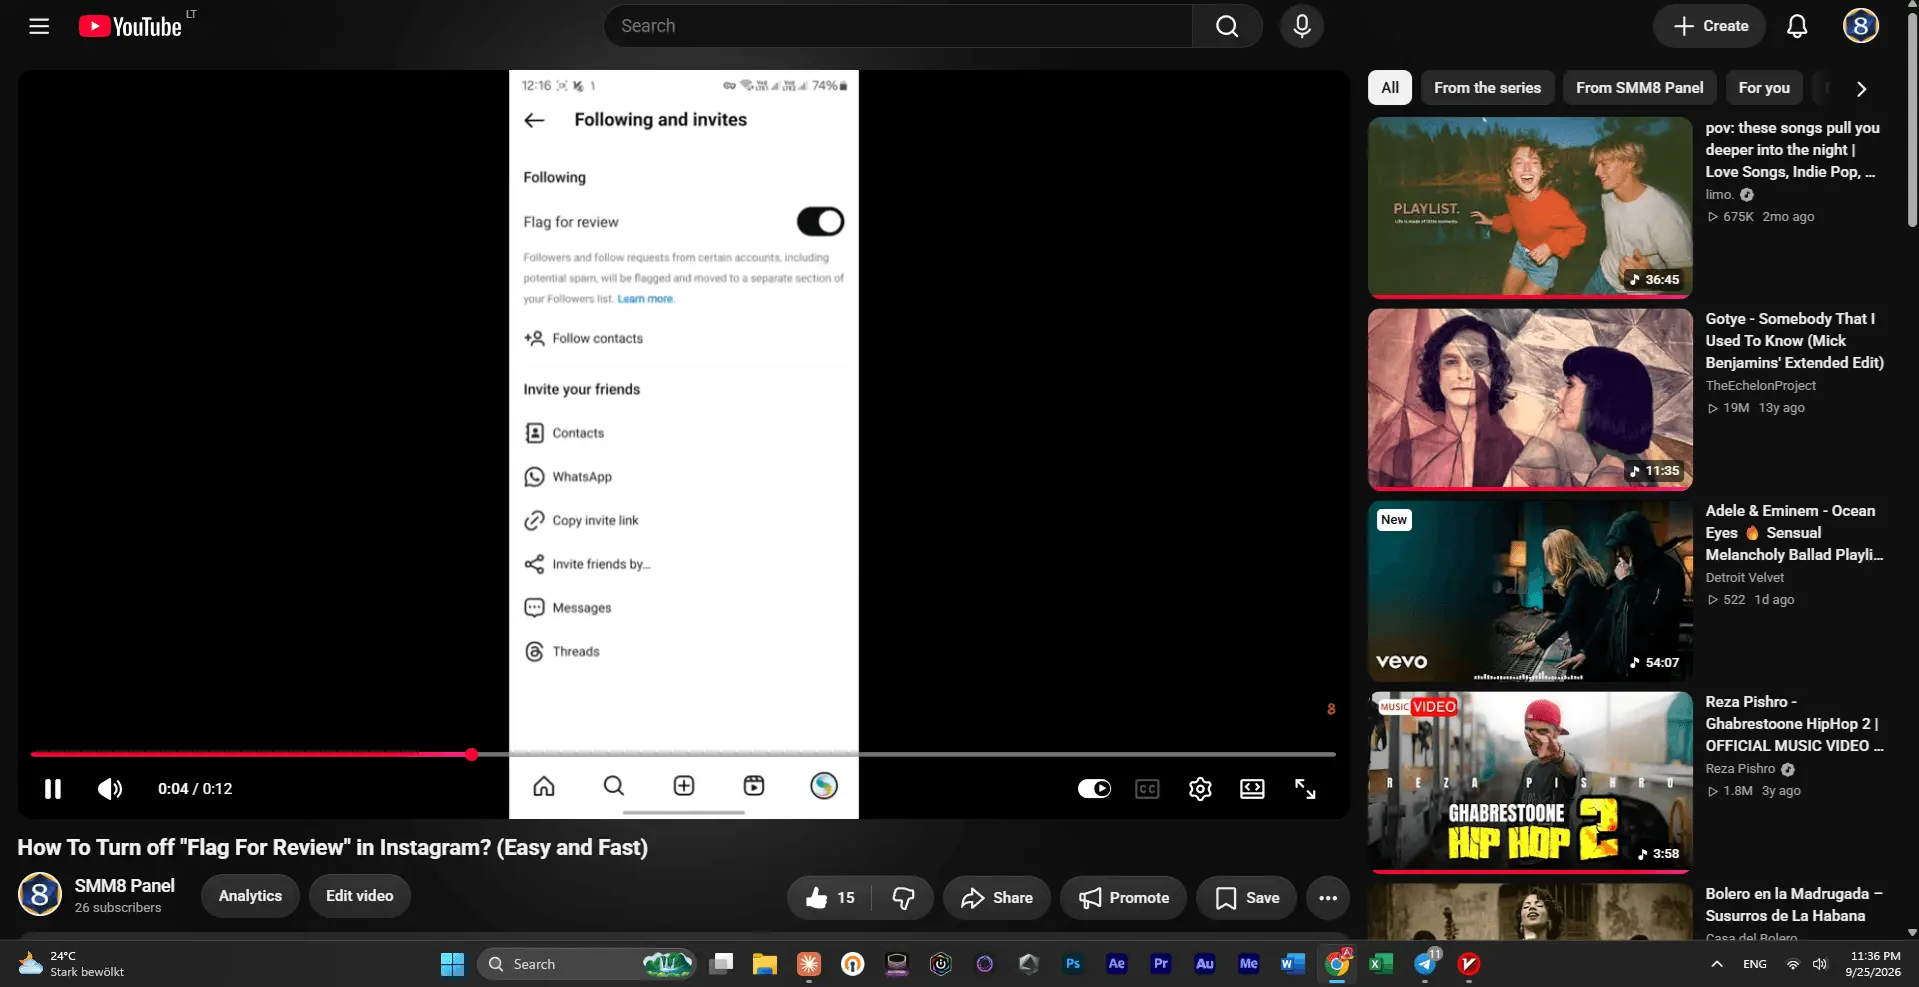Save the video to a playlist
The width and height of the screenshot is (1919, 987).
[1247, 898]
